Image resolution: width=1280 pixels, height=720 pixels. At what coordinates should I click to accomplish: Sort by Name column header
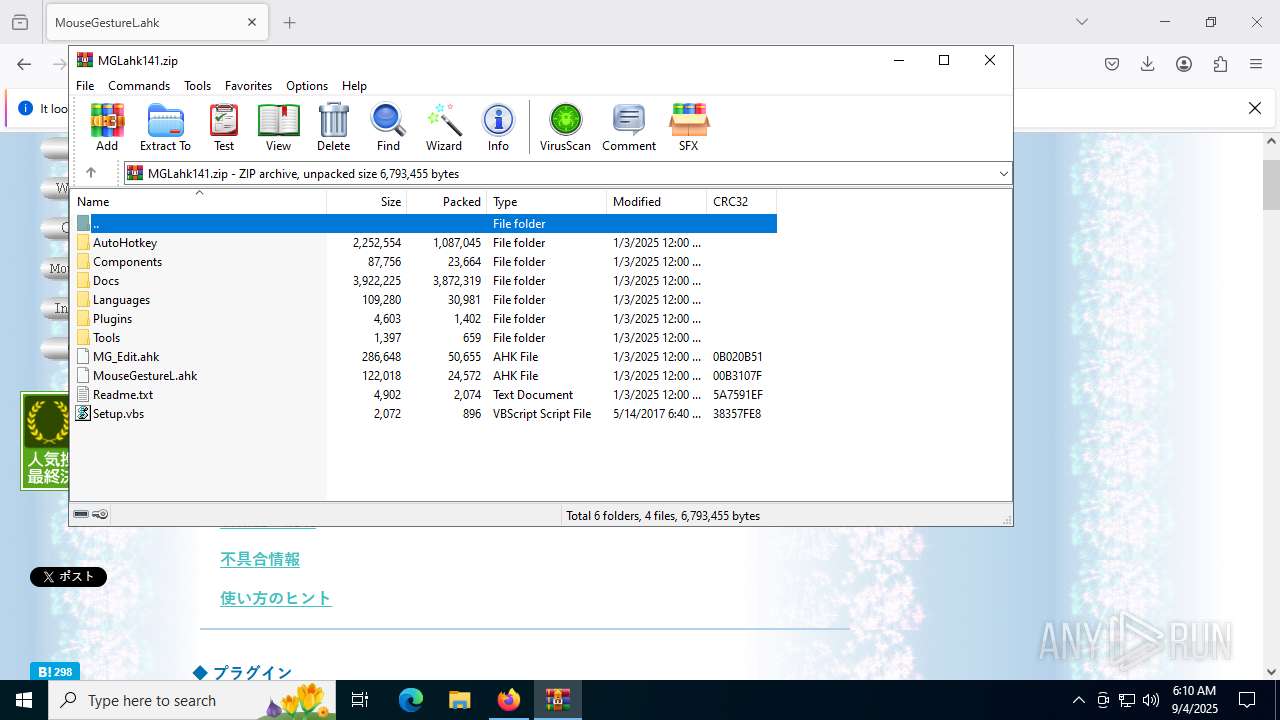click(198, 202)
